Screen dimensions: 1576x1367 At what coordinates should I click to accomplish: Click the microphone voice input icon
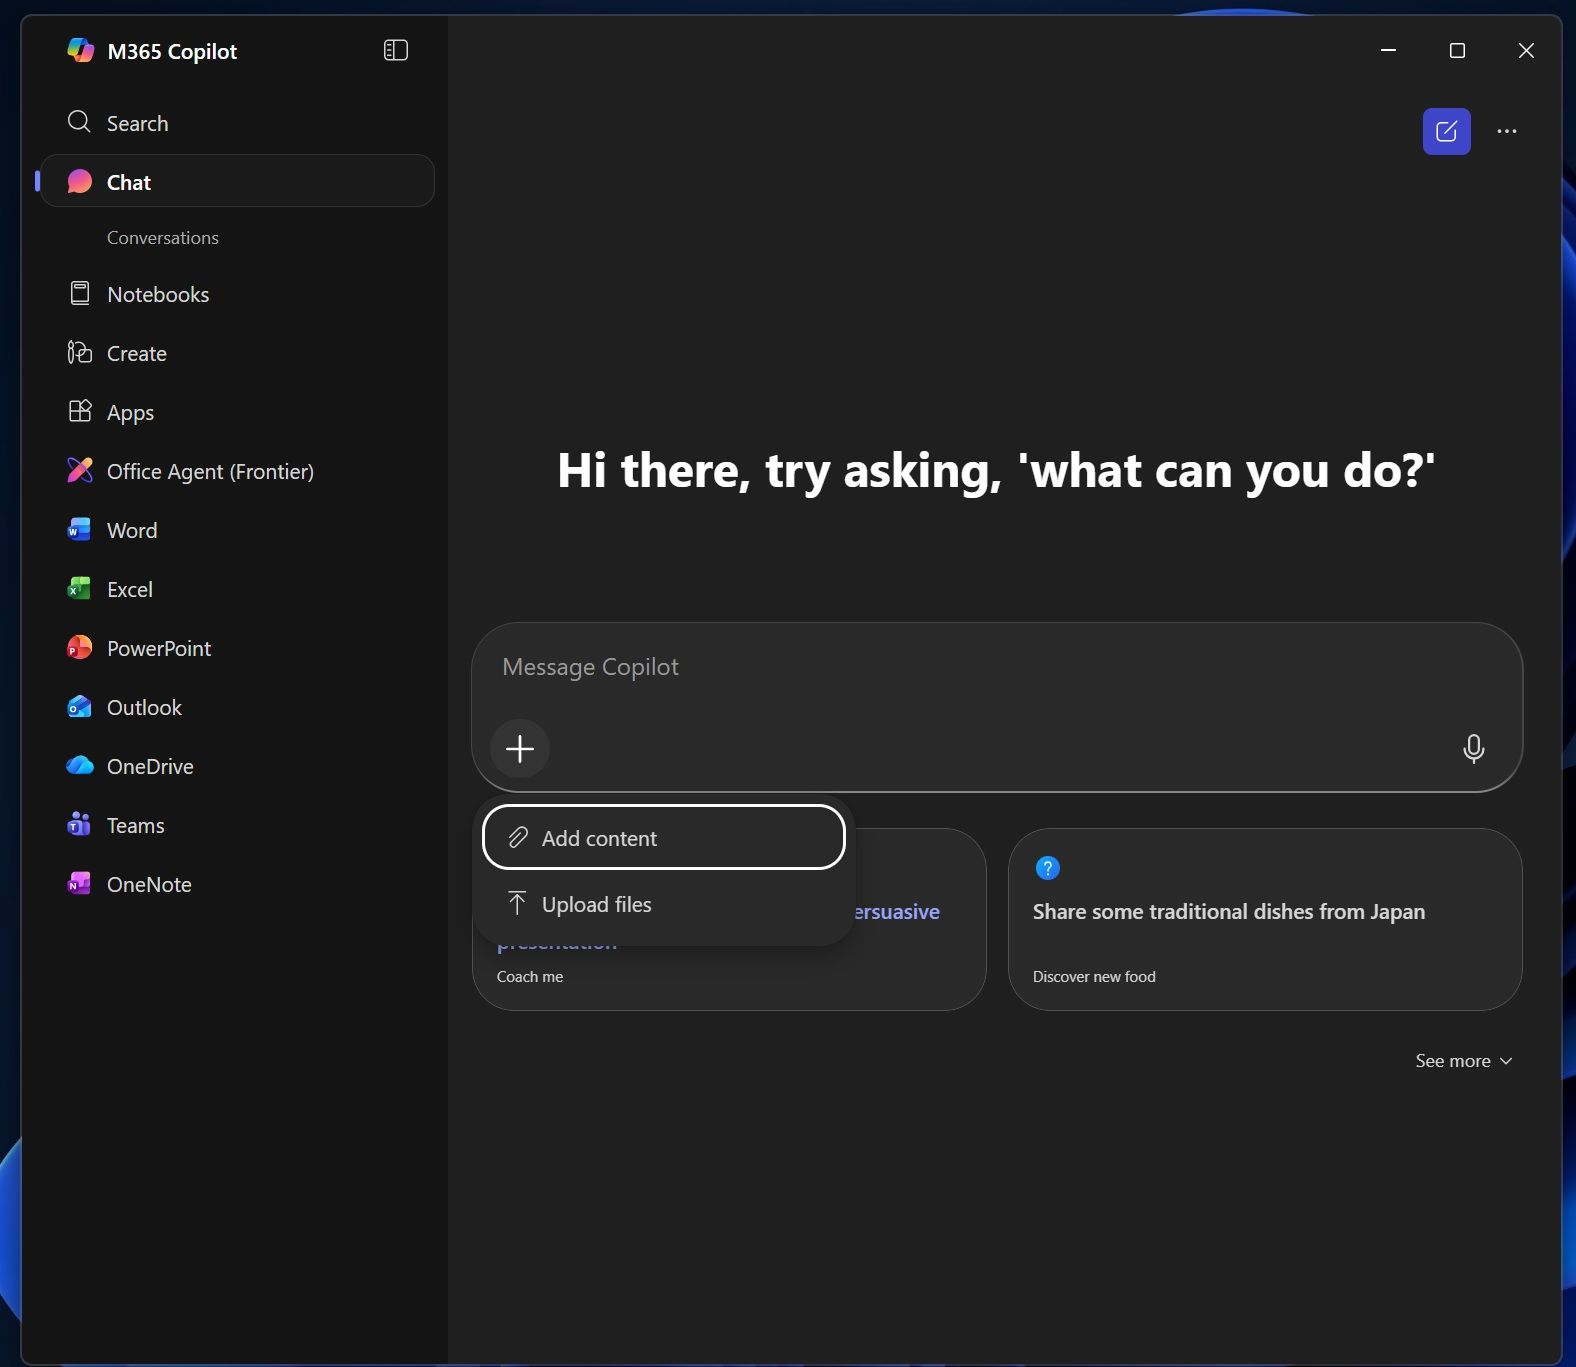[x=1473, y=748]
